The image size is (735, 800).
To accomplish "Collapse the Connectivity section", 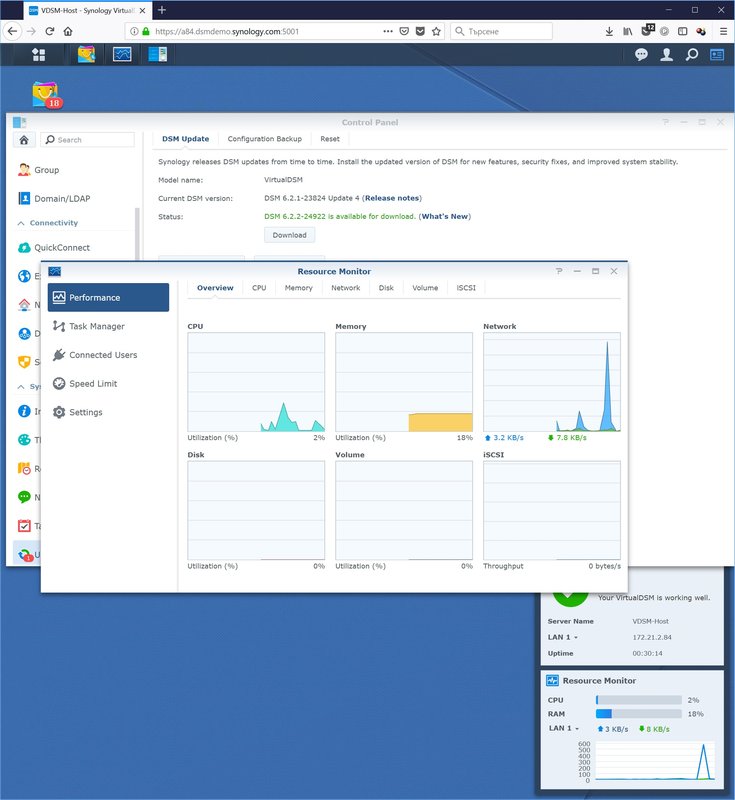I will pyautogui.click(x=21, y=223).
